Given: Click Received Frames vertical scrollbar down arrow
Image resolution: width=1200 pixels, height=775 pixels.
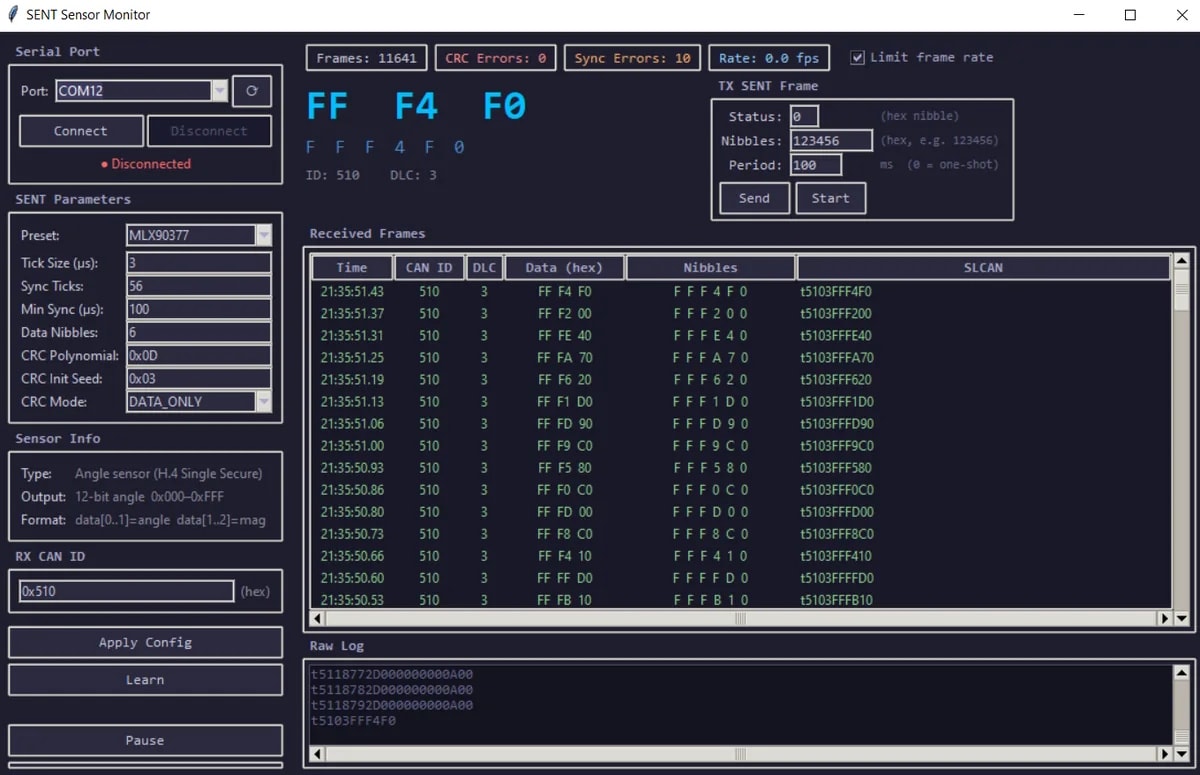Looking at the screenshot, I should tap(1181, 619).
